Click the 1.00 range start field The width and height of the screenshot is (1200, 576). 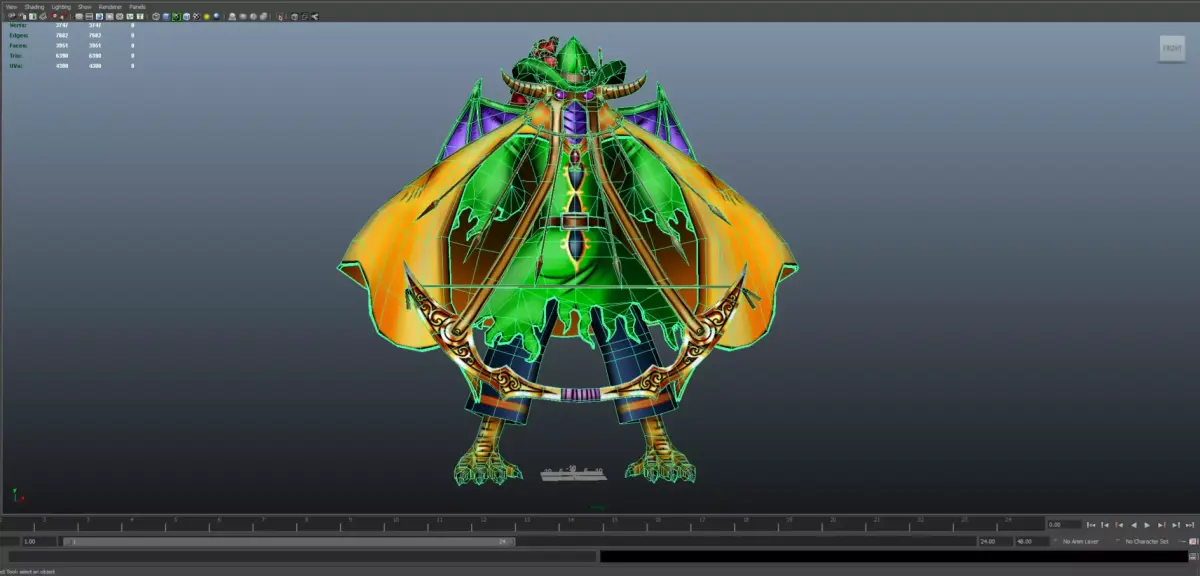pos(38,541)
